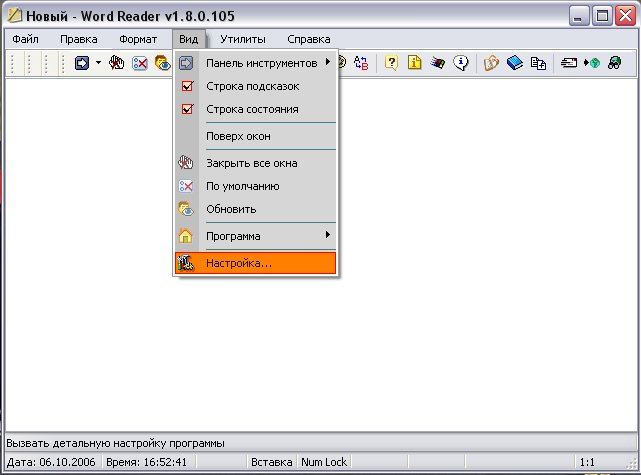
Task: Click the hint line 'Вызвать детальную настройку программы'
Action: [x=115, y=443]
